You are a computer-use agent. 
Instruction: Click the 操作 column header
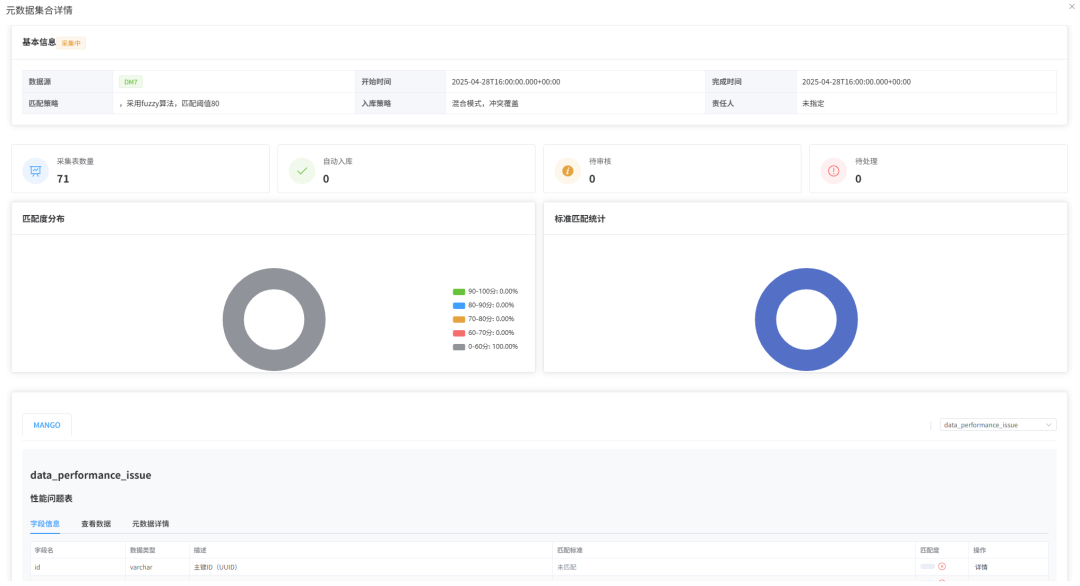(979, 550)
